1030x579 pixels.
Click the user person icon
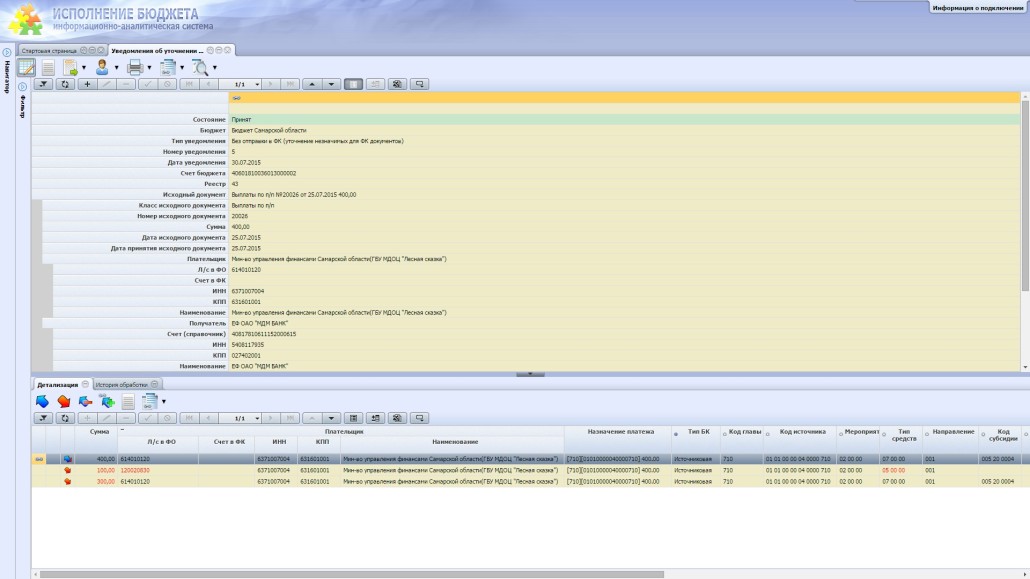pyautogui.click(x=102, y=67)
